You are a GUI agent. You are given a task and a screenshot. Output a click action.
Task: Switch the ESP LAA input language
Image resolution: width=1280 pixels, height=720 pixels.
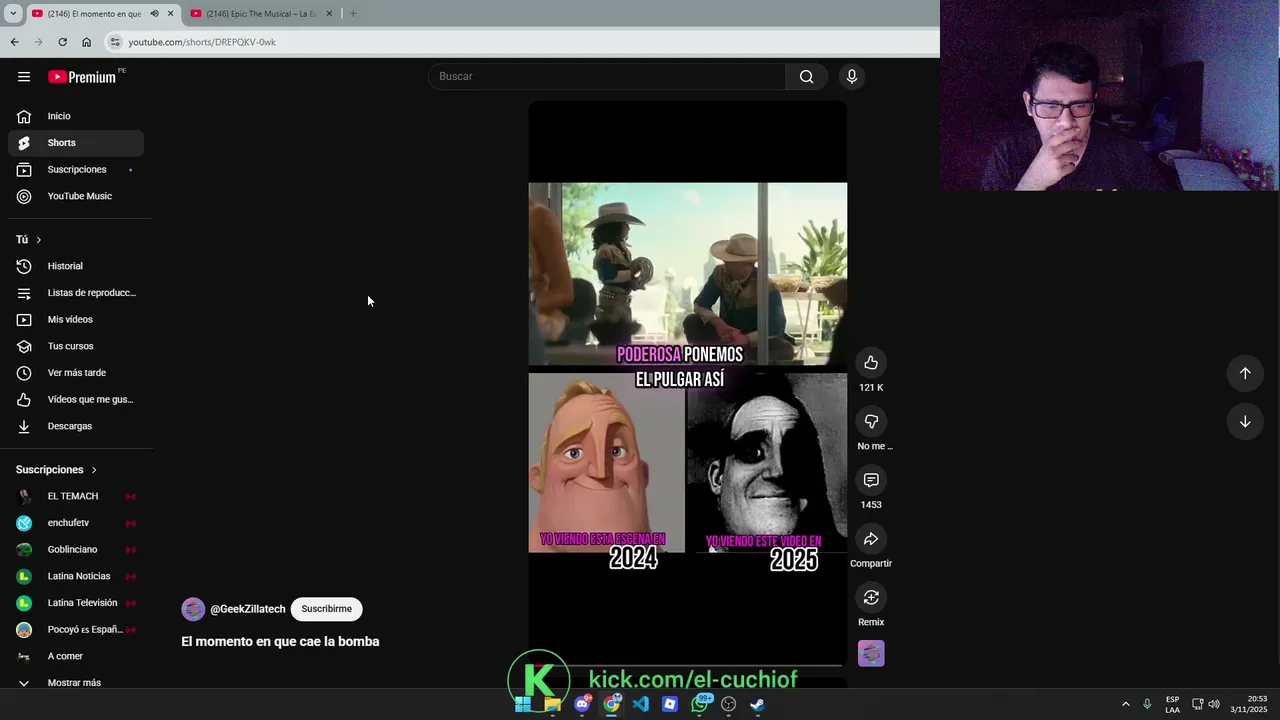pyautogui.click(x=1172, y=704)
